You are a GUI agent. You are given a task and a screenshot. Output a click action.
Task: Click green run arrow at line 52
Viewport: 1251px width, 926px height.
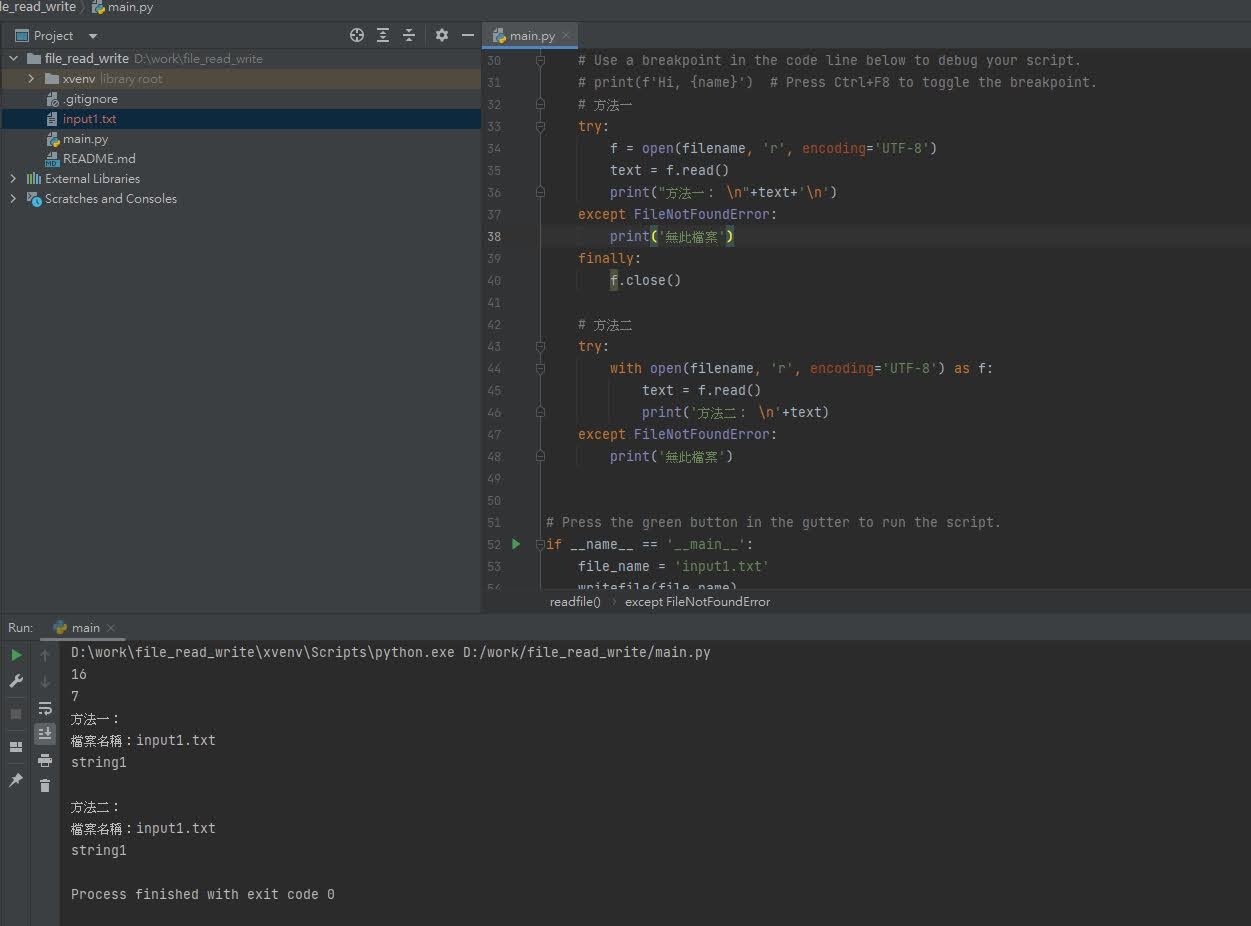[516, 544]
